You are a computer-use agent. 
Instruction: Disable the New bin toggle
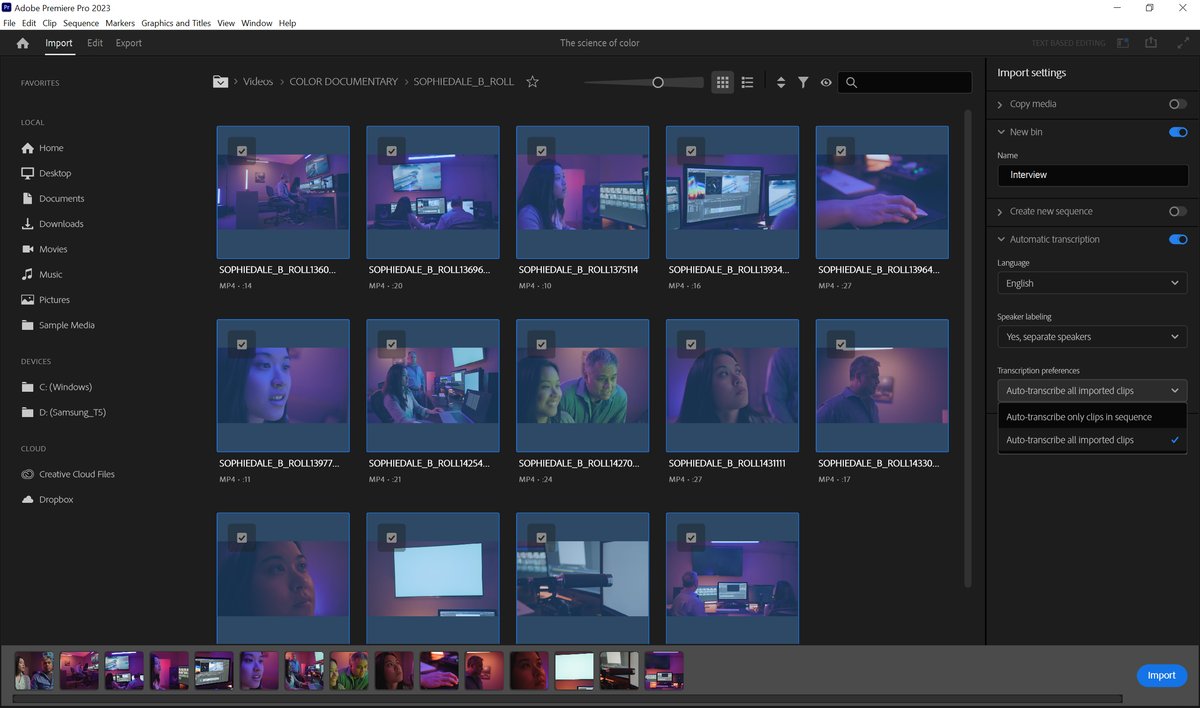coord(1177,131)
